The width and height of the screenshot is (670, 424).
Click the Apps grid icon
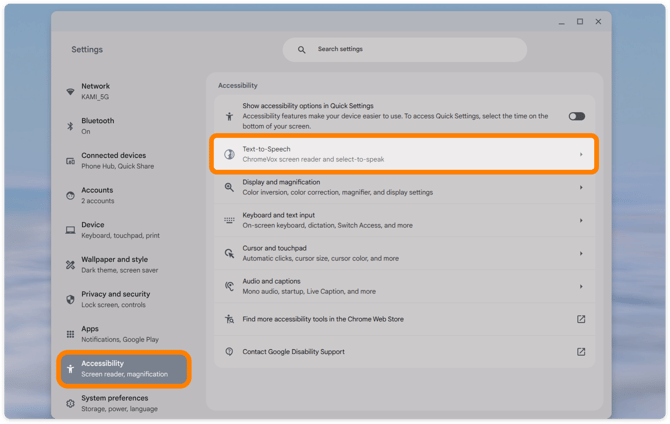(x=71, y=334)
